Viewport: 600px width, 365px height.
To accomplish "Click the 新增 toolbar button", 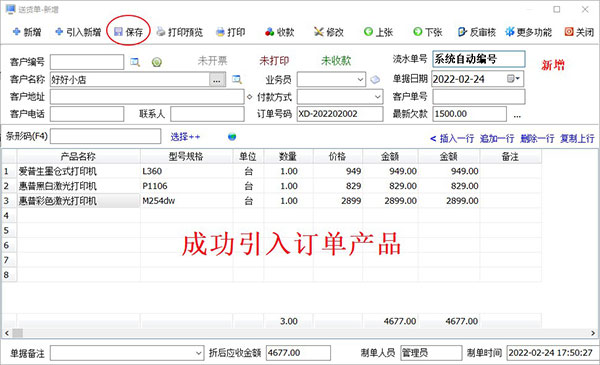I will click(27, 32).
